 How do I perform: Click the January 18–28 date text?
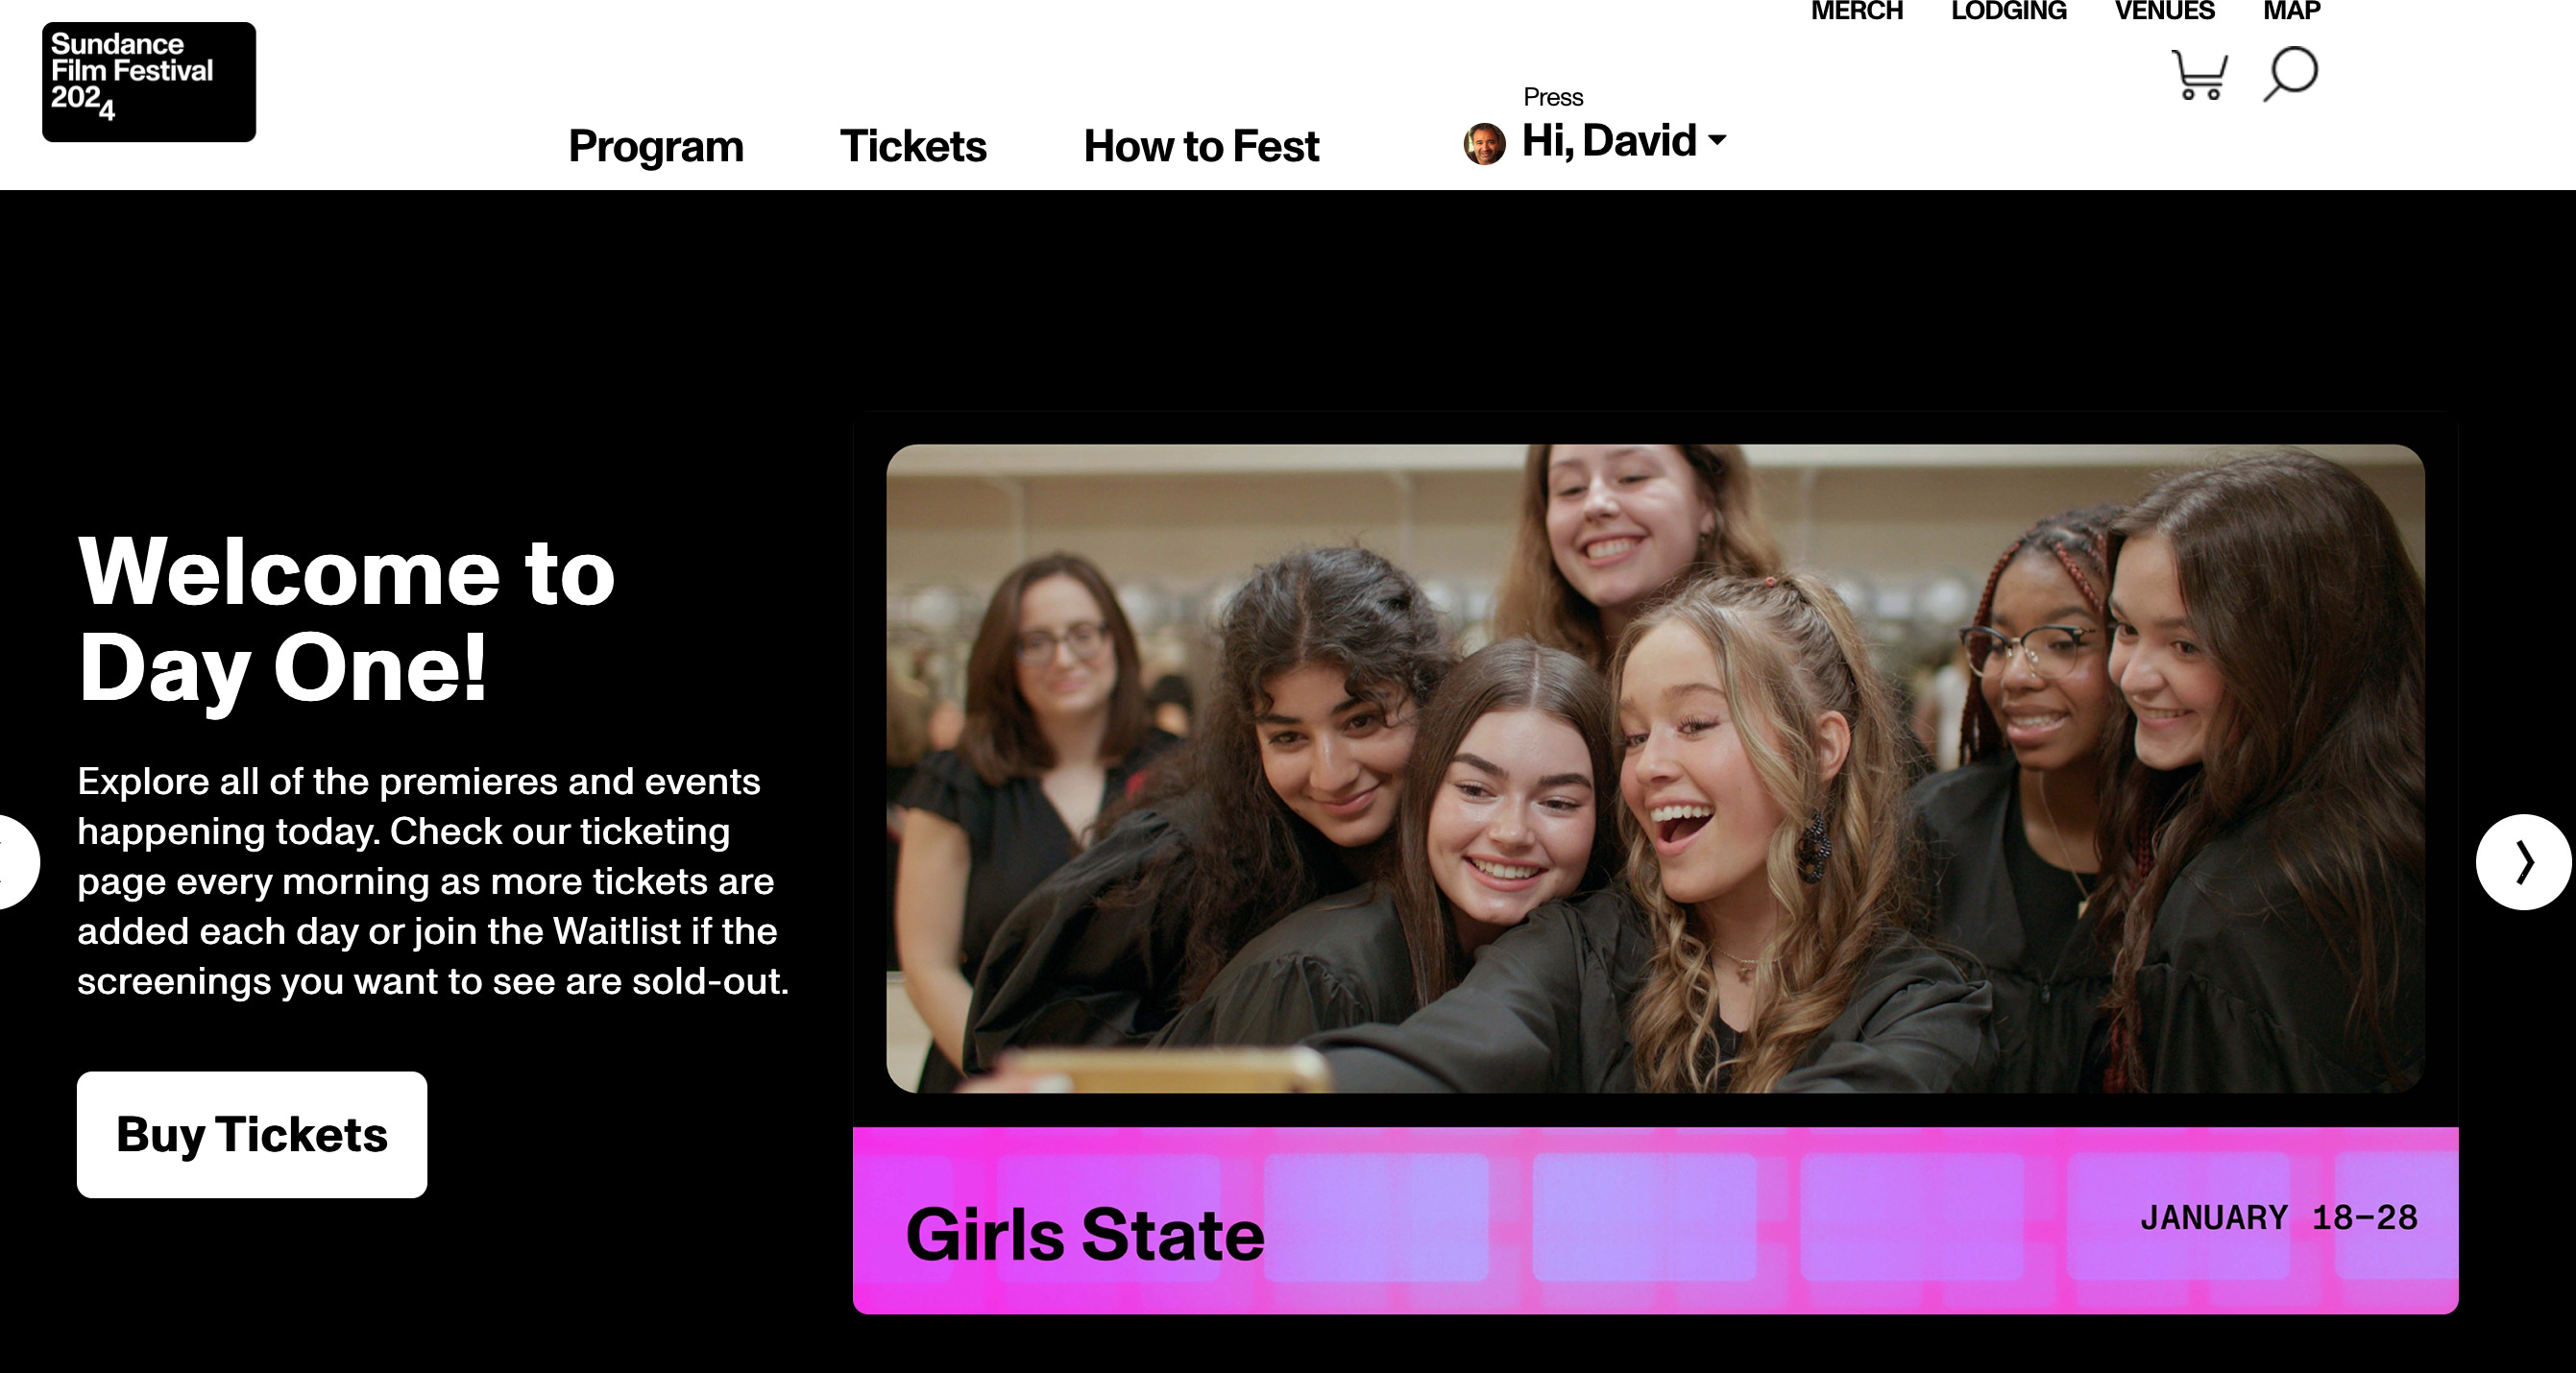pos(2279,1218)
